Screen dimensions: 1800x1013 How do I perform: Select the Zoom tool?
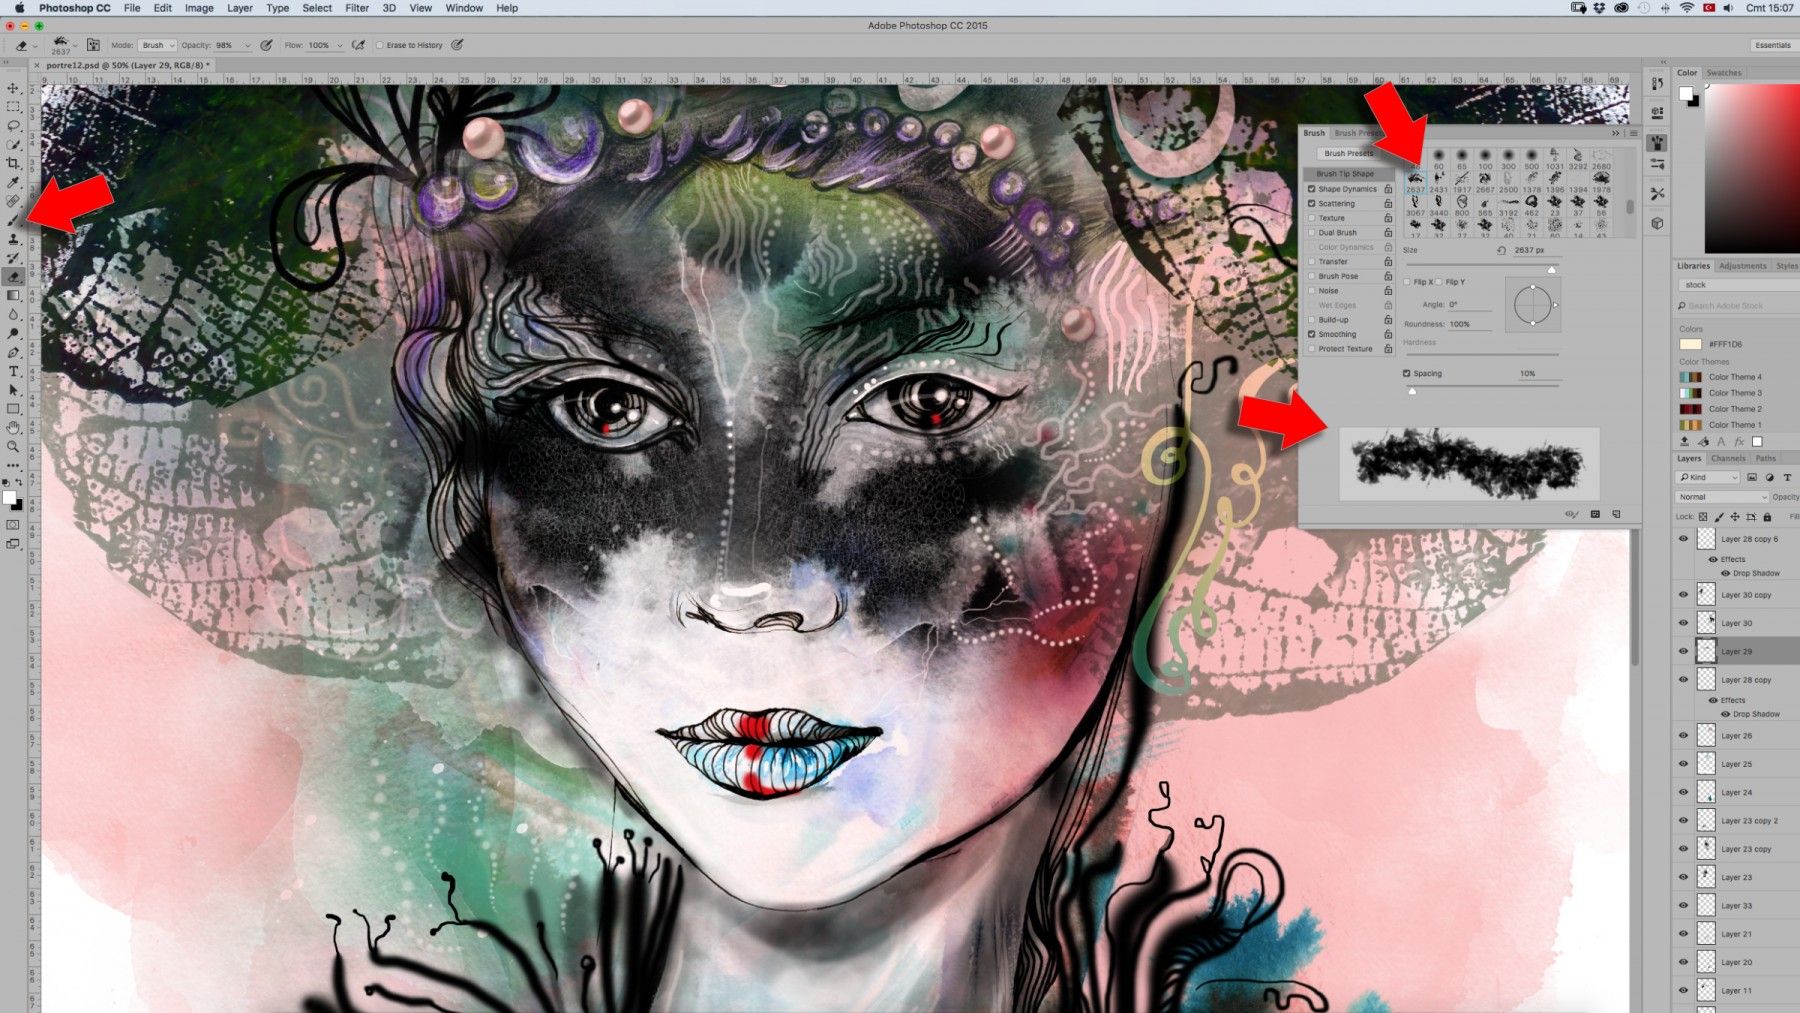click(13, 447)
